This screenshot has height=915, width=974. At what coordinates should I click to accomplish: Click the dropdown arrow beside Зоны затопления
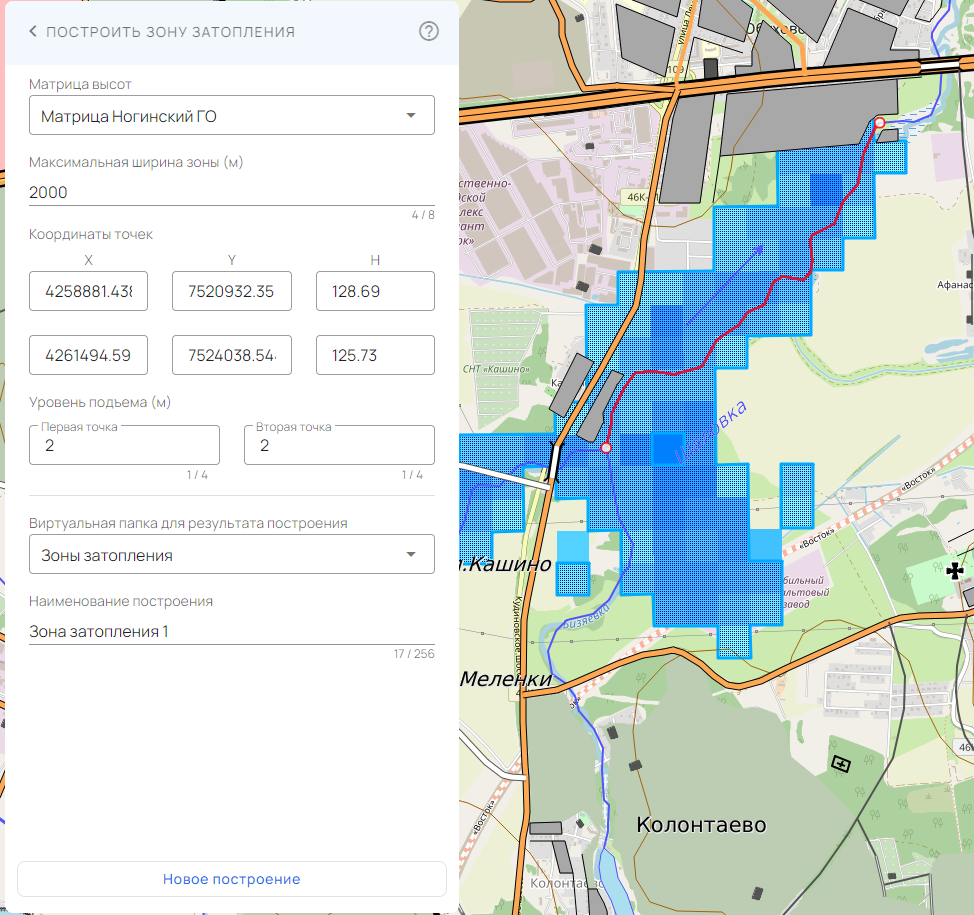pyautogui.click(x=411, y=554)
